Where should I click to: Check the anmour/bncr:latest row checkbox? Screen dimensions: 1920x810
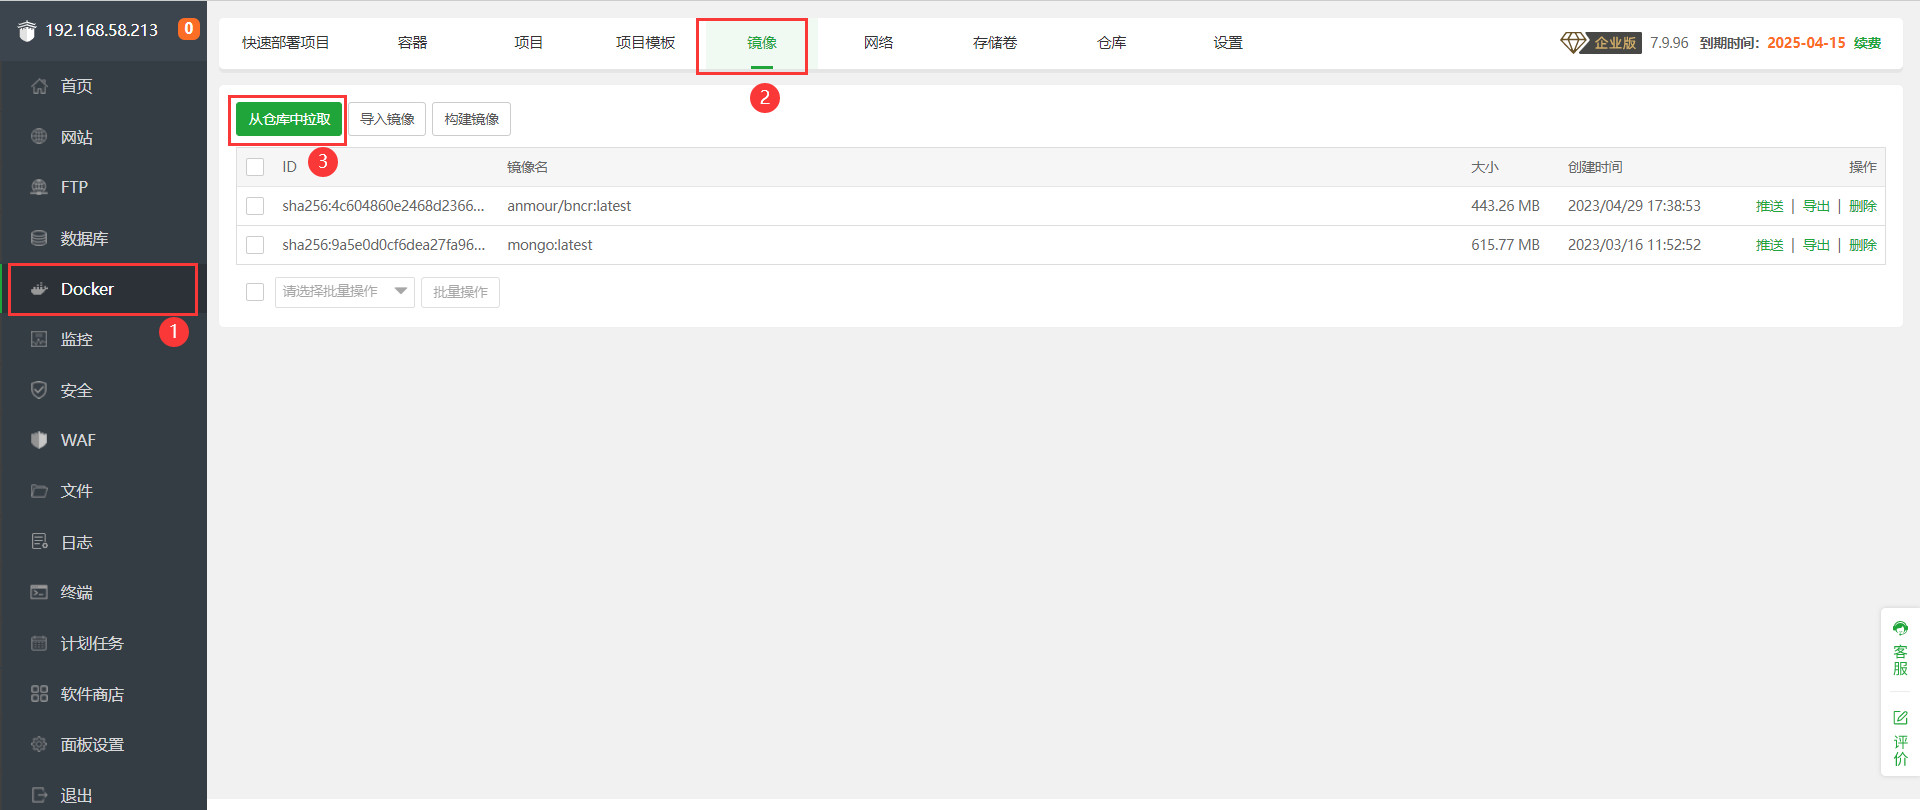(x=255, y=206)
